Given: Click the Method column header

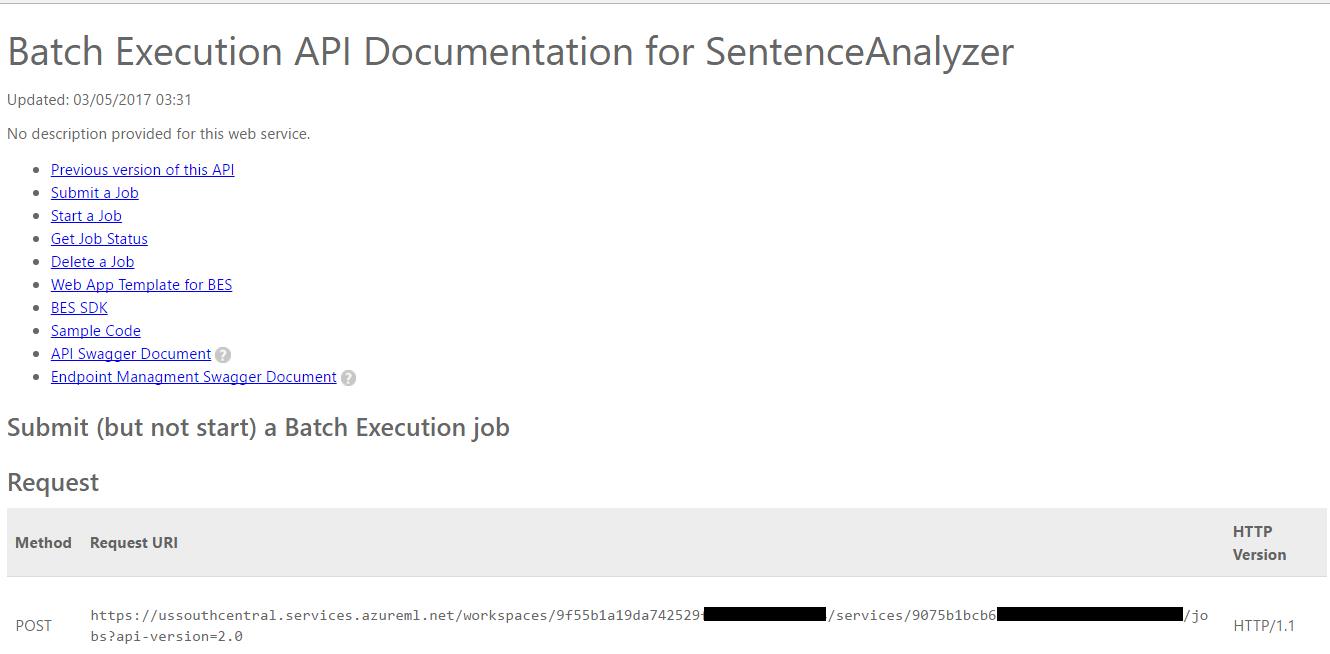Looking at the screenshot, I should coord(43,543).
